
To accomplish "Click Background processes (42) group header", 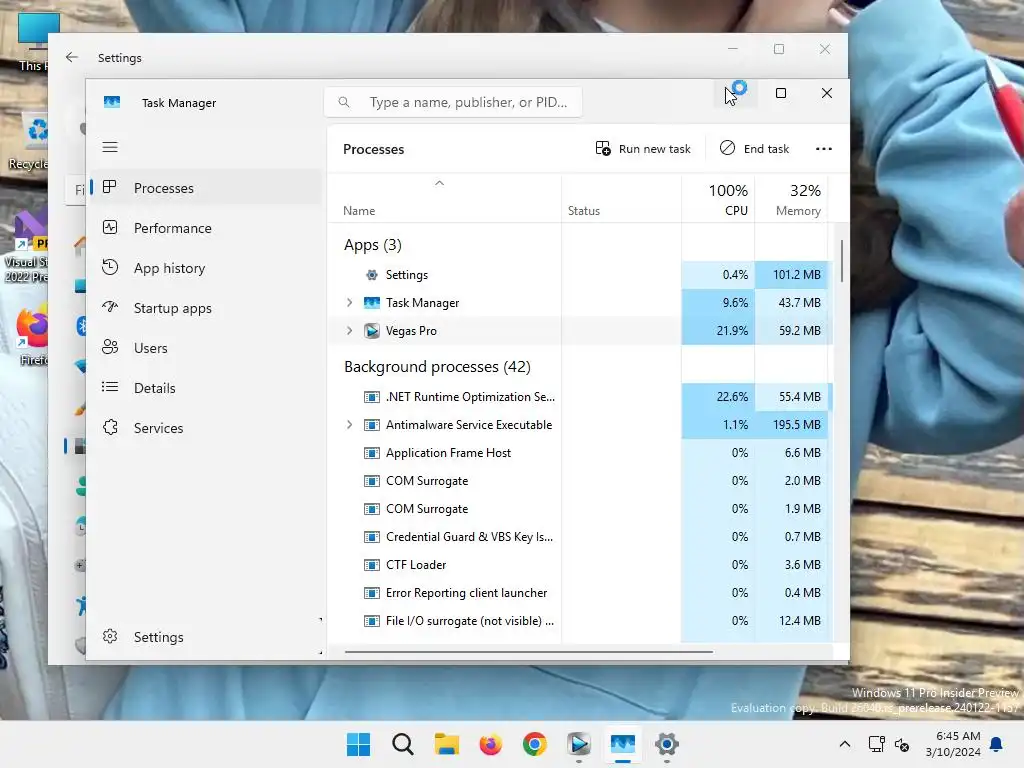I will point(438,367).
